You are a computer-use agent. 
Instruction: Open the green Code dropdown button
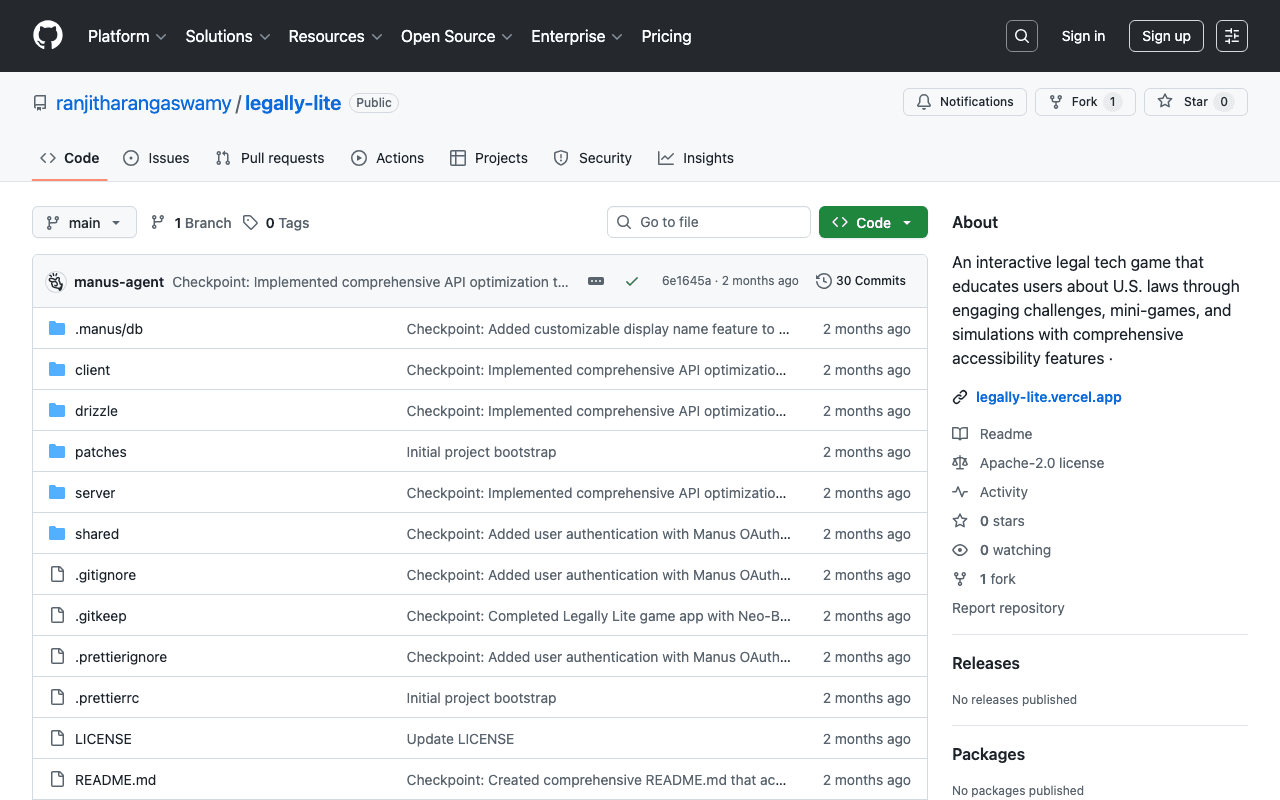[873, 222]
